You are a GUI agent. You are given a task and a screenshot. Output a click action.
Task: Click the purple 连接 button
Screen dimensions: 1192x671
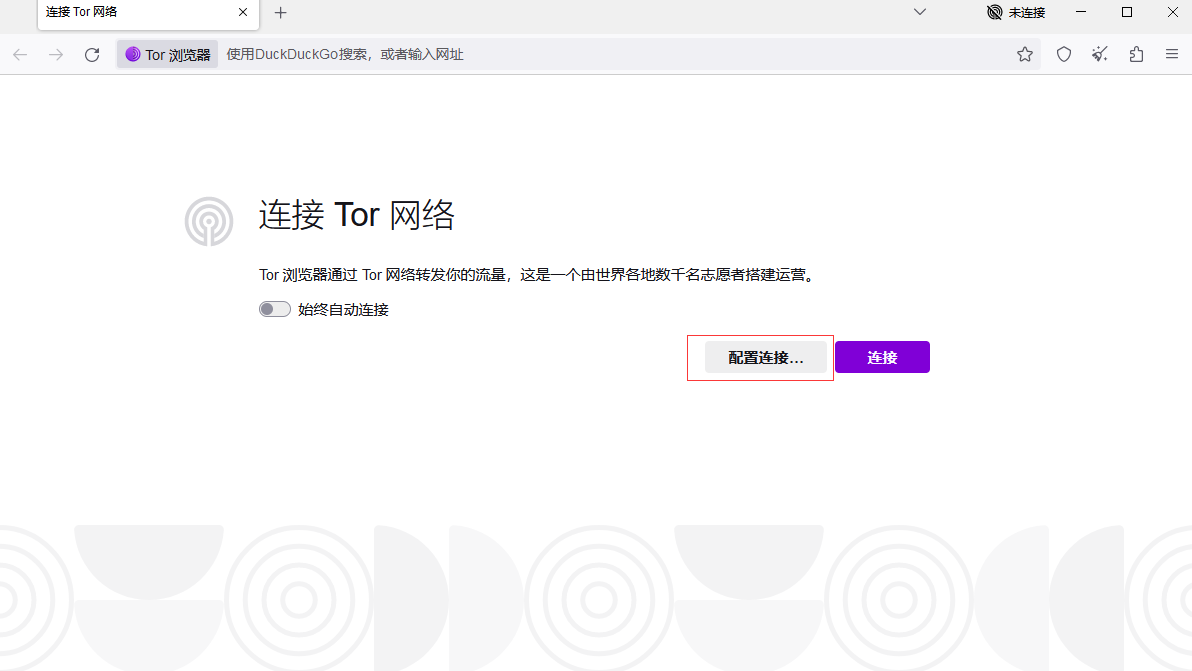882,357
